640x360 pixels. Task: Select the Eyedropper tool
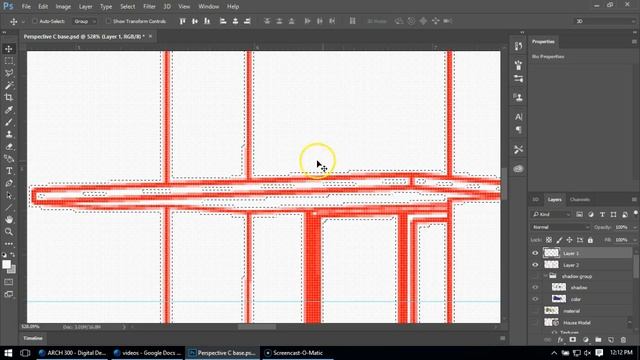[x=9, y=110]
